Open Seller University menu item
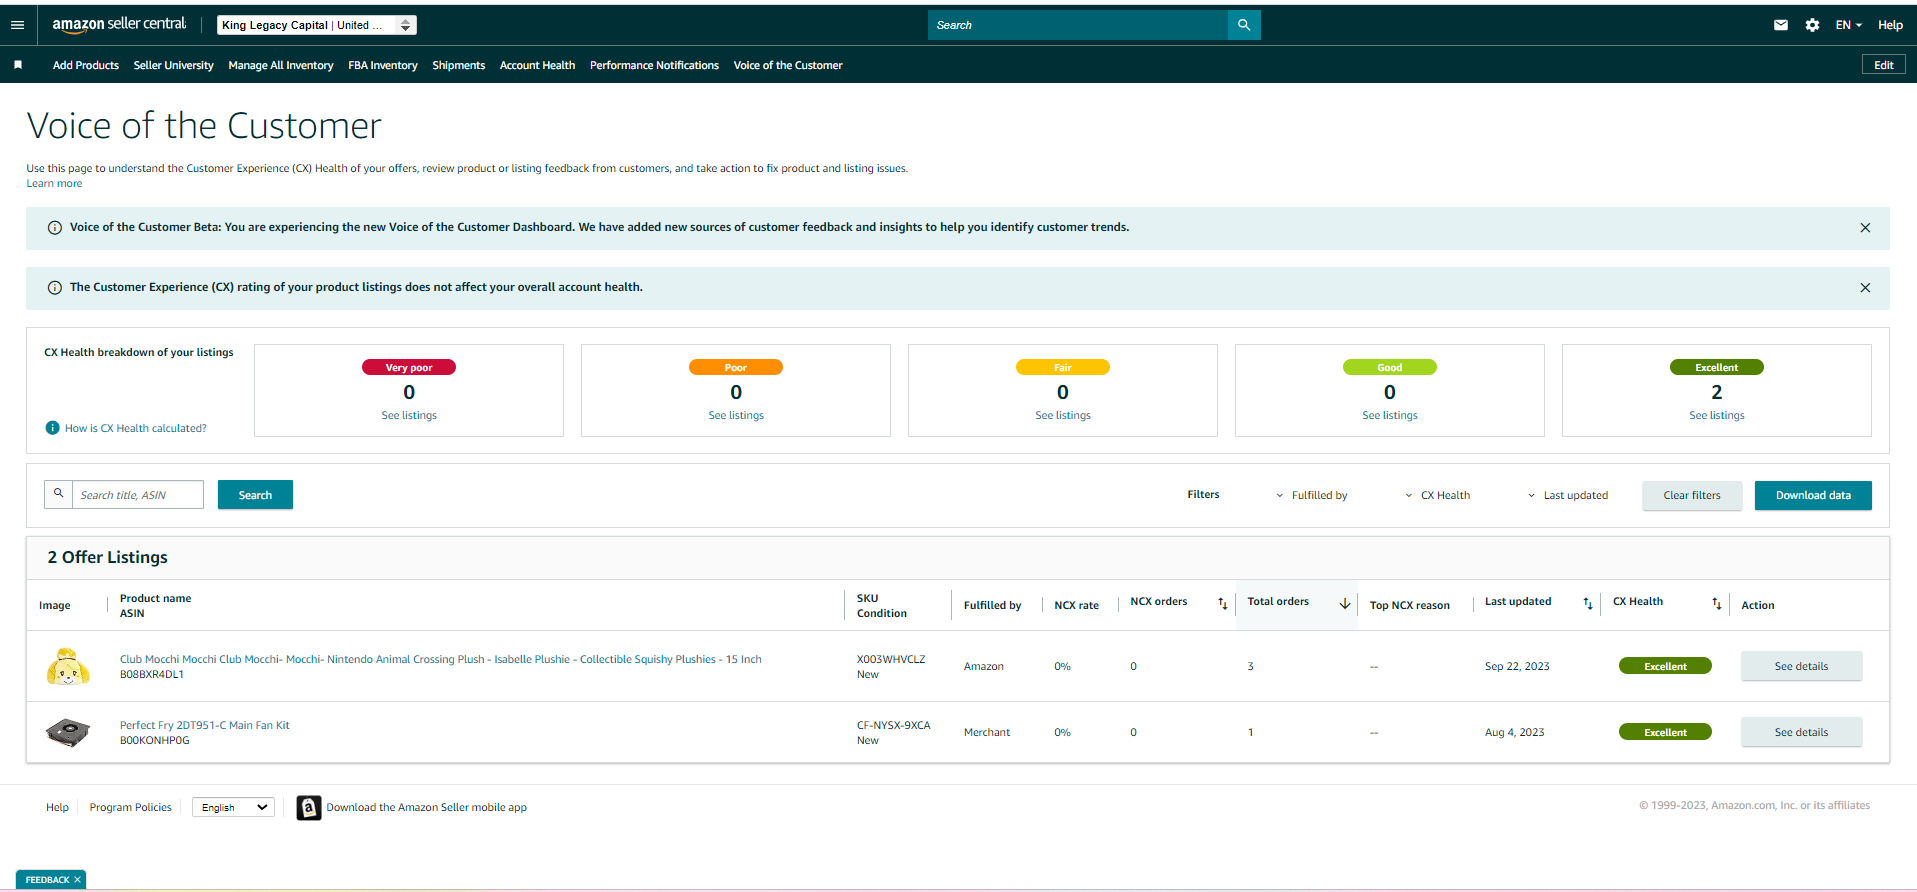The image size is (1917, 892). (174, 65)
